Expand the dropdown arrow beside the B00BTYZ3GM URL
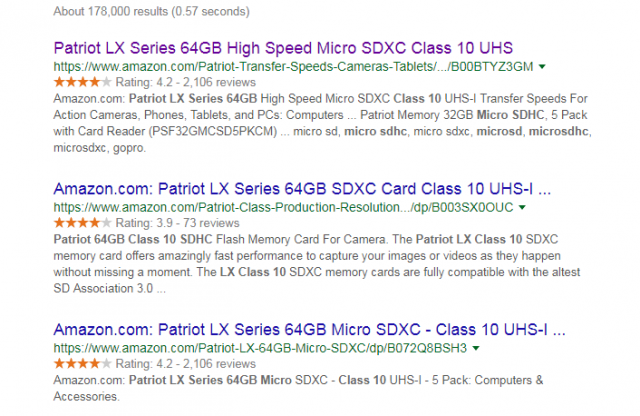Screen dimensions: 640x416 point(542,66)
